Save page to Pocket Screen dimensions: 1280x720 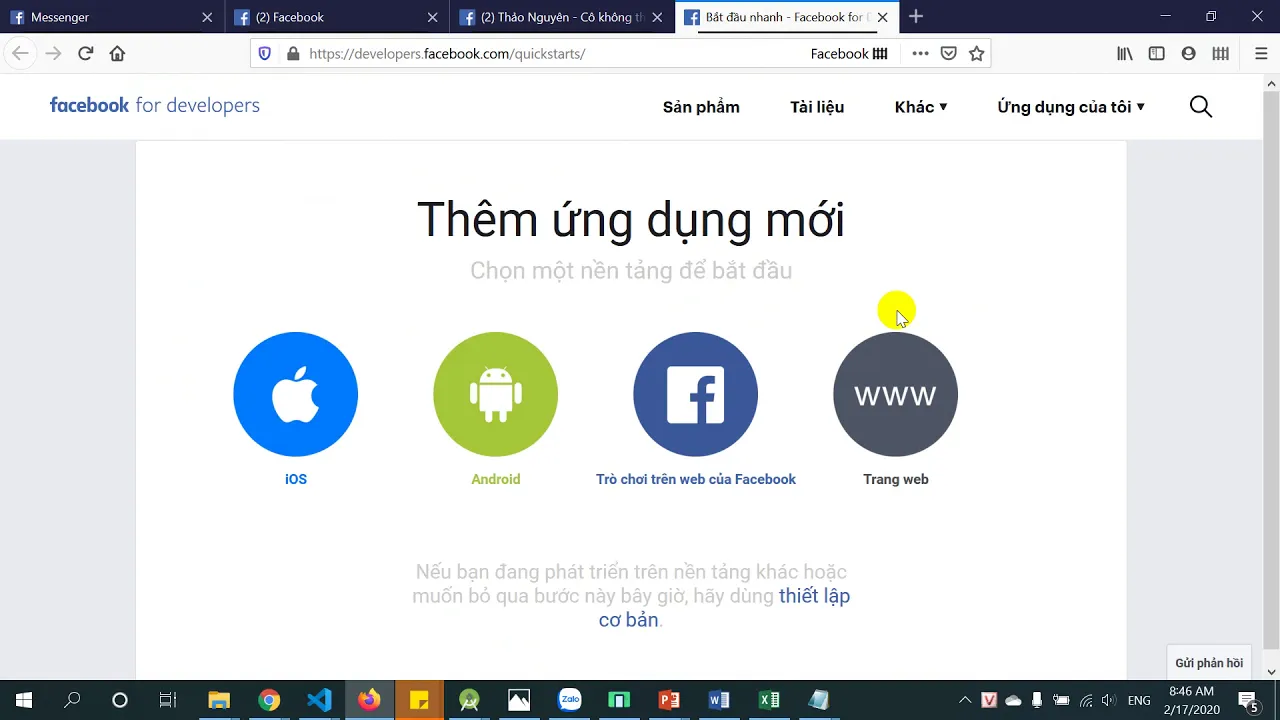pos(948,54)
